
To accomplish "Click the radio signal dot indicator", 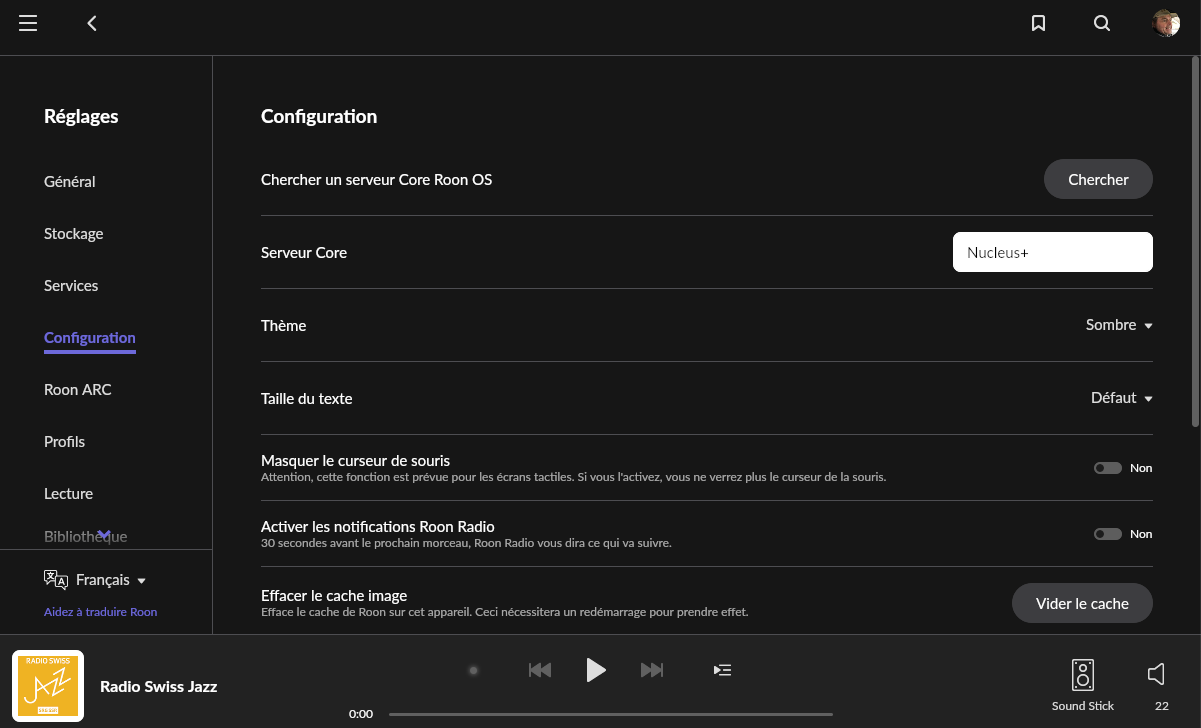I will [x=474, y=670].
